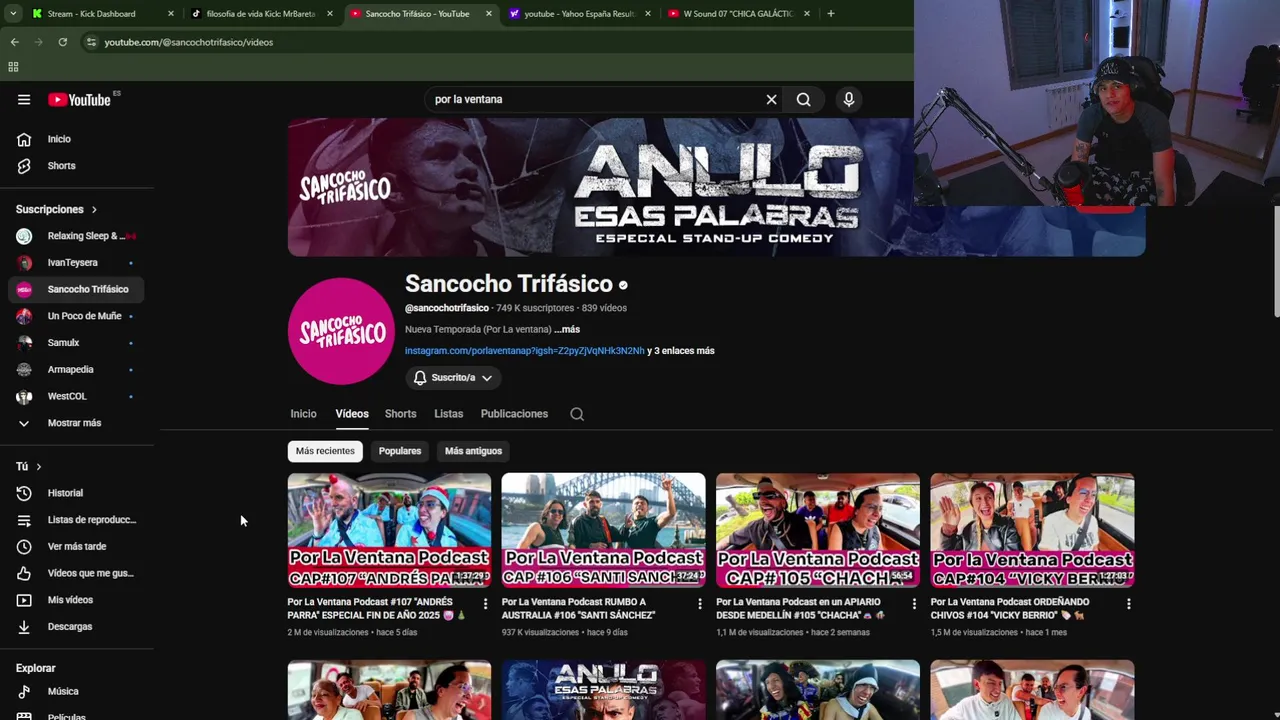The width and height of the screenshot is (1280, 720).
Task: Open options menu for Podcast #107 video
Action: (485, 603)
